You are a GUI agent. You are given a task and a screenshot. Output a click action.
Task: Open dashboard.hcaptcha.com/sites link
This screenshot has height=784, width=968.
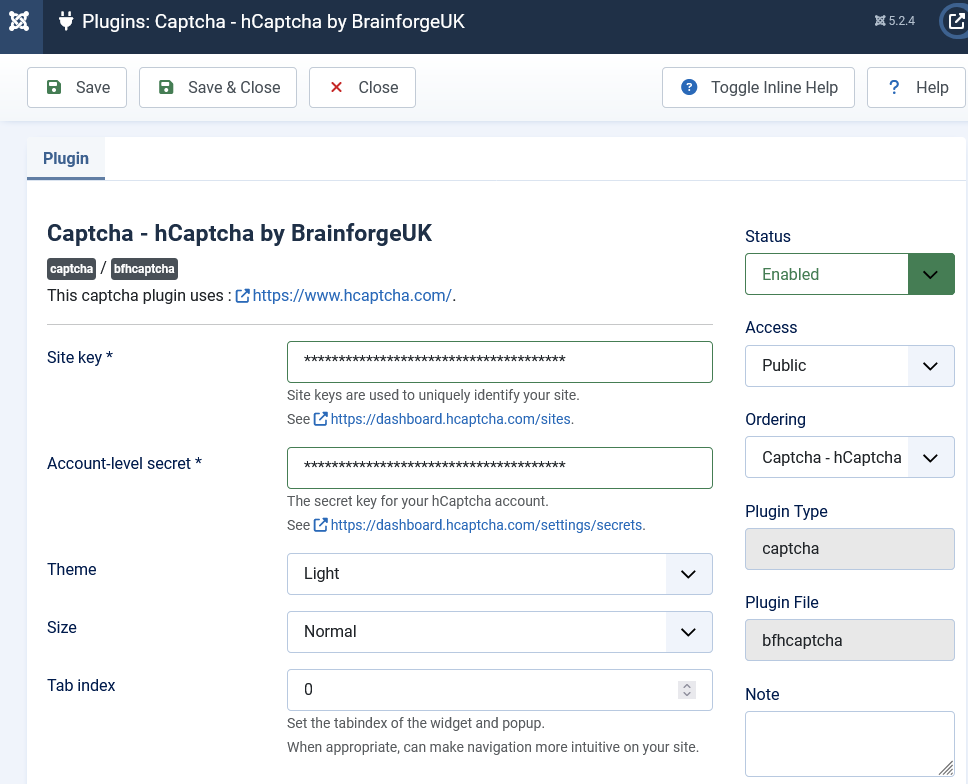(x=451, y=419)
